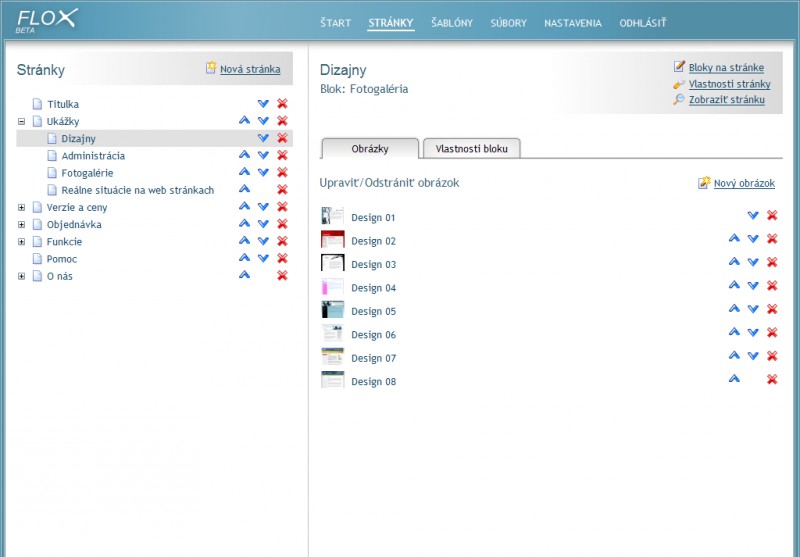Image resolution: width=800 pixels, height=557 pixels.
Task: Select the Pomoc page
Action: click(x=62, y=259)
